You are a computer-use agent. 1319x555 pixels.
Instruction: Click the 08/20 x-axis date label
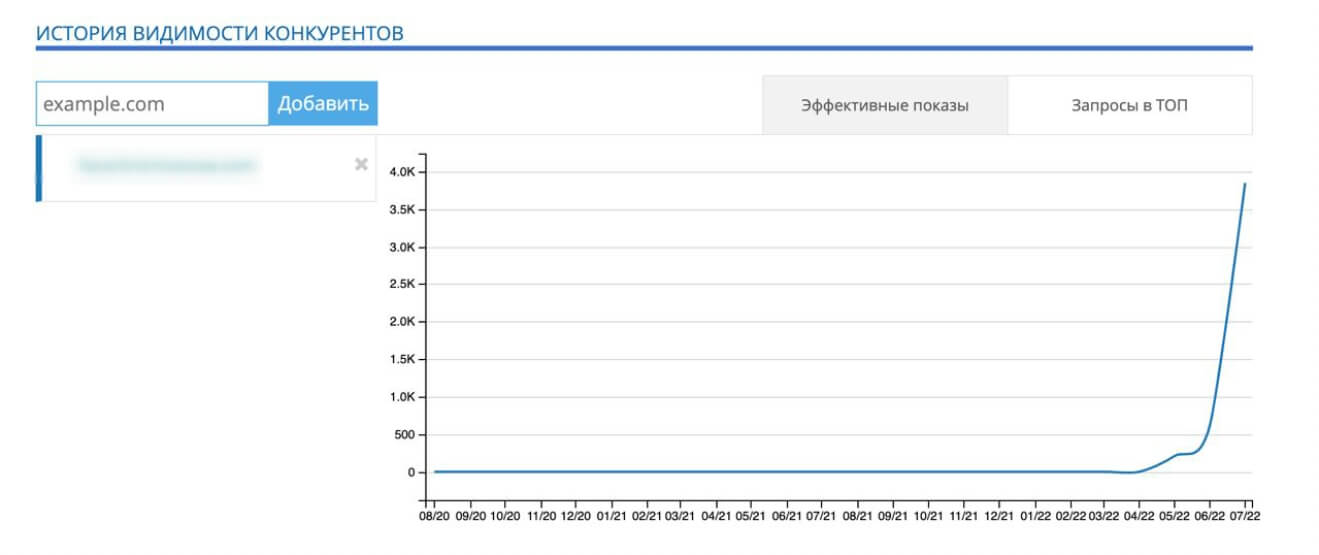click(435, 517)
